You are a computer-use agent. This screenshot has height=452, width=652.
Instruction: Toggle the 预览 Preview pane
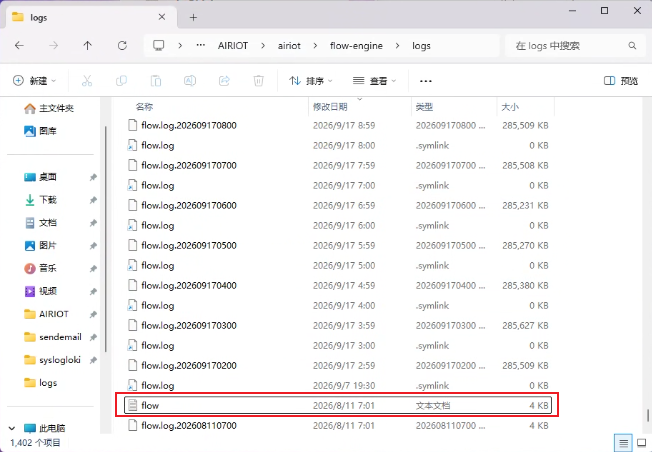(621, 81)
